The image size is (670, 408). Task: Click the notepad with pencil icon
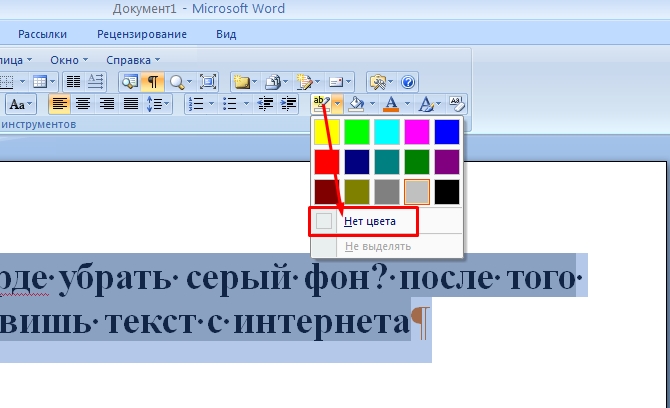[x=304, y=82]
